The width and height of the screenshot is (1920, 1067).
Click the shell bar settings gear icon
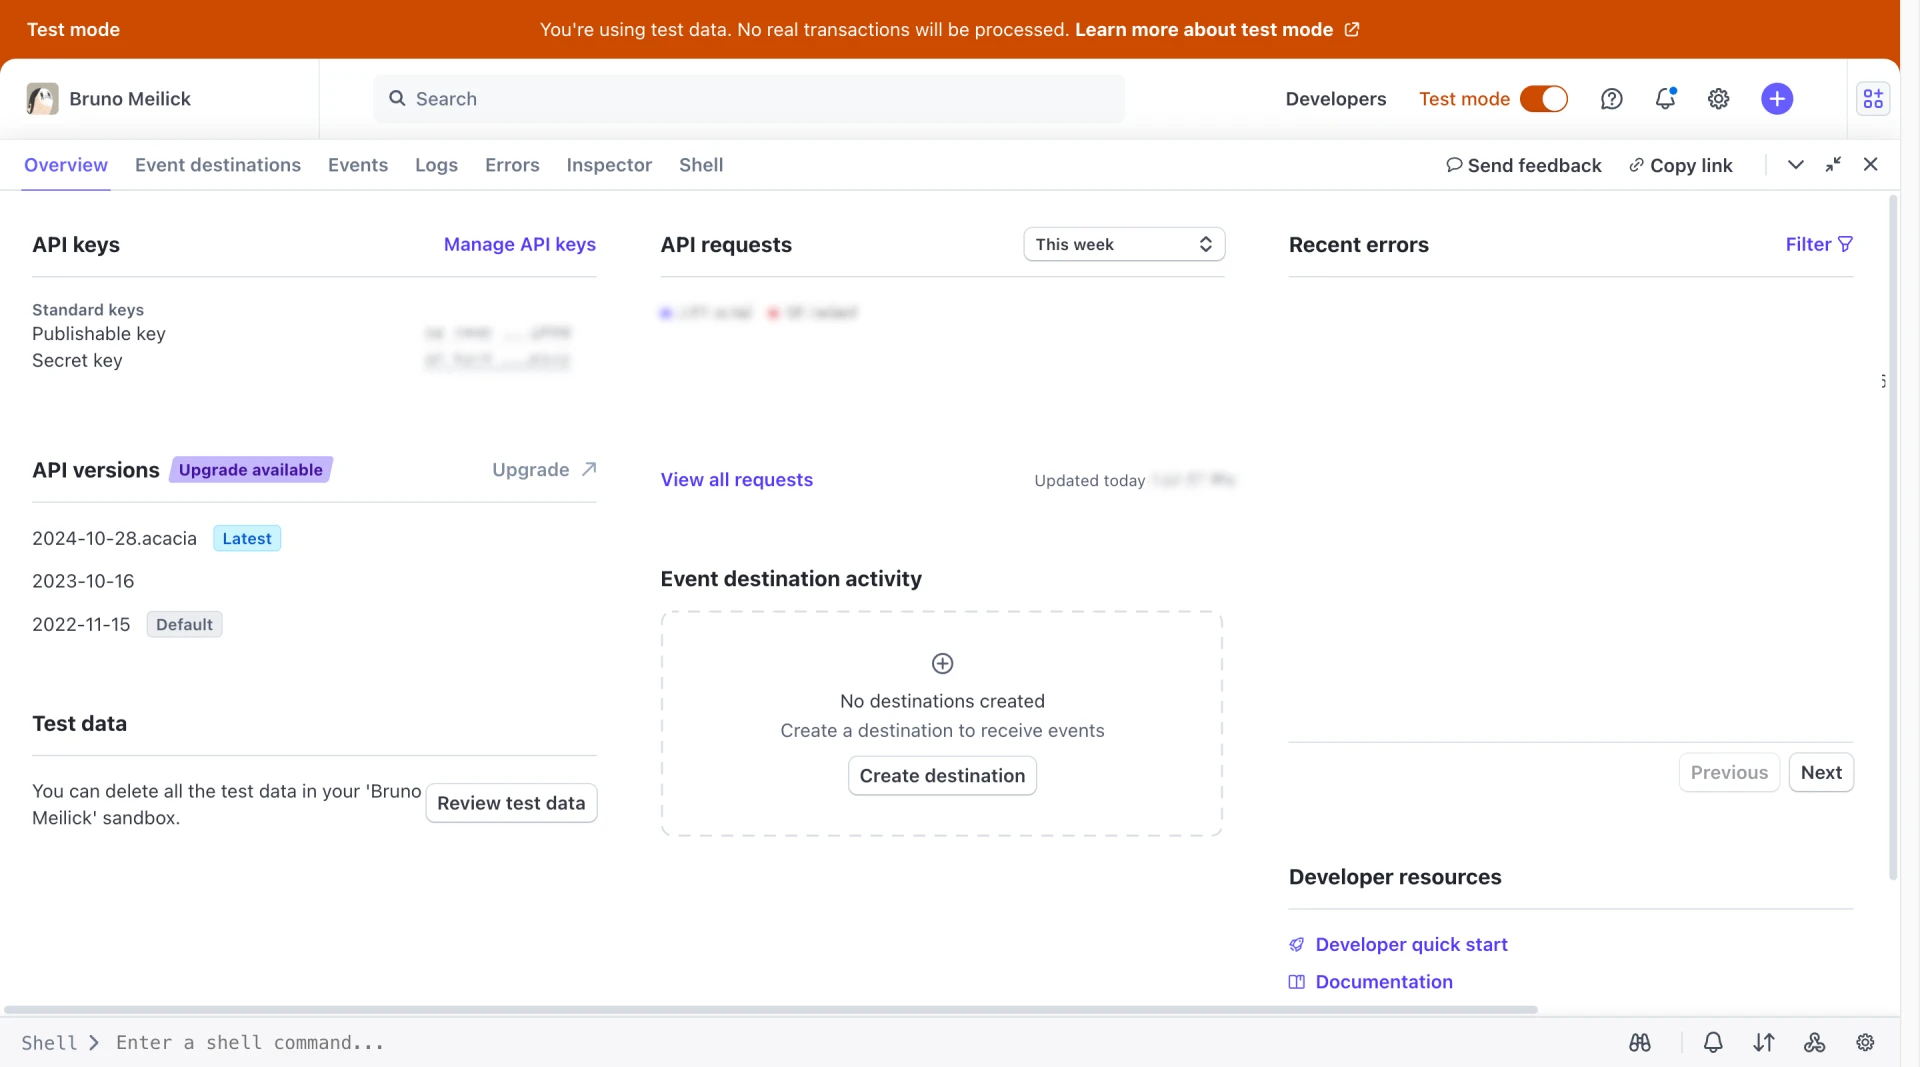tap(1865, 1042)
